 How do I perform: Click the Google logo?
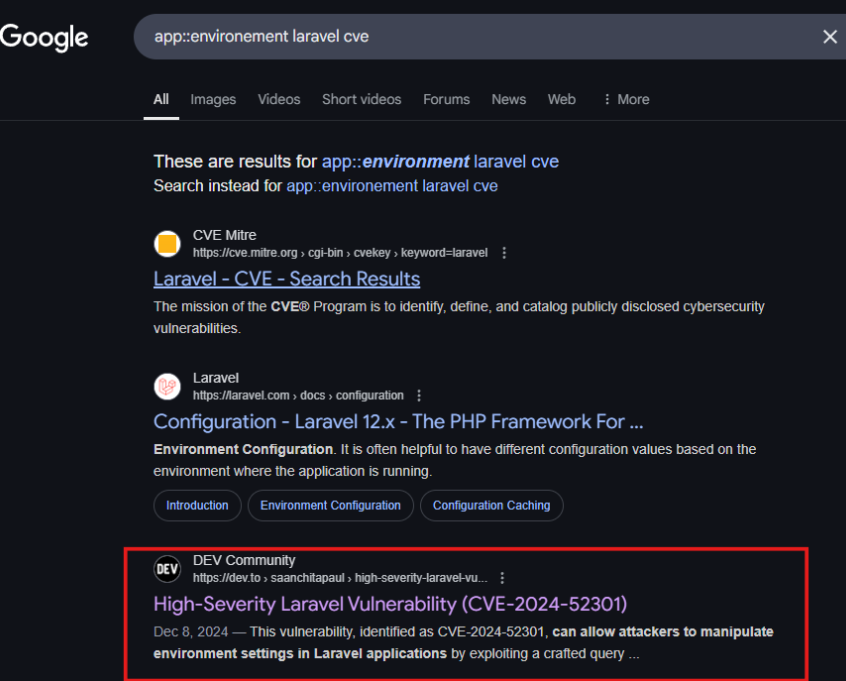pyautogui.click(x=44, y=38)
